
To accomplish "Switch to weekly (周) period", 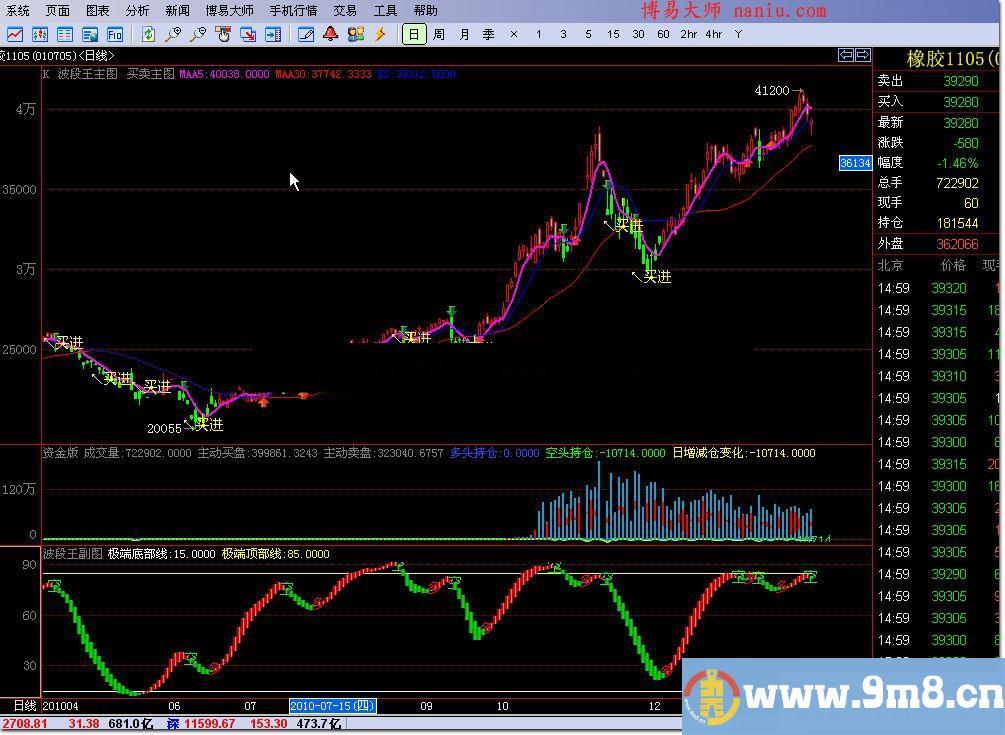I will [x=439, y=34].
